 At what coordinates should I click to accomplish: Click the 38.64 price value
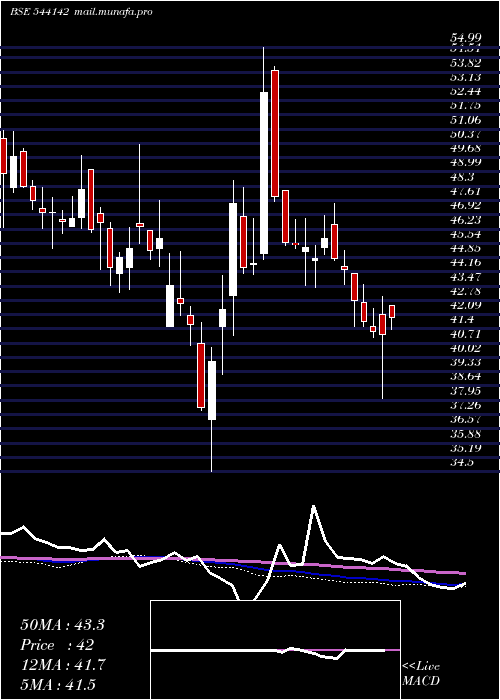(x=465, y=377)
